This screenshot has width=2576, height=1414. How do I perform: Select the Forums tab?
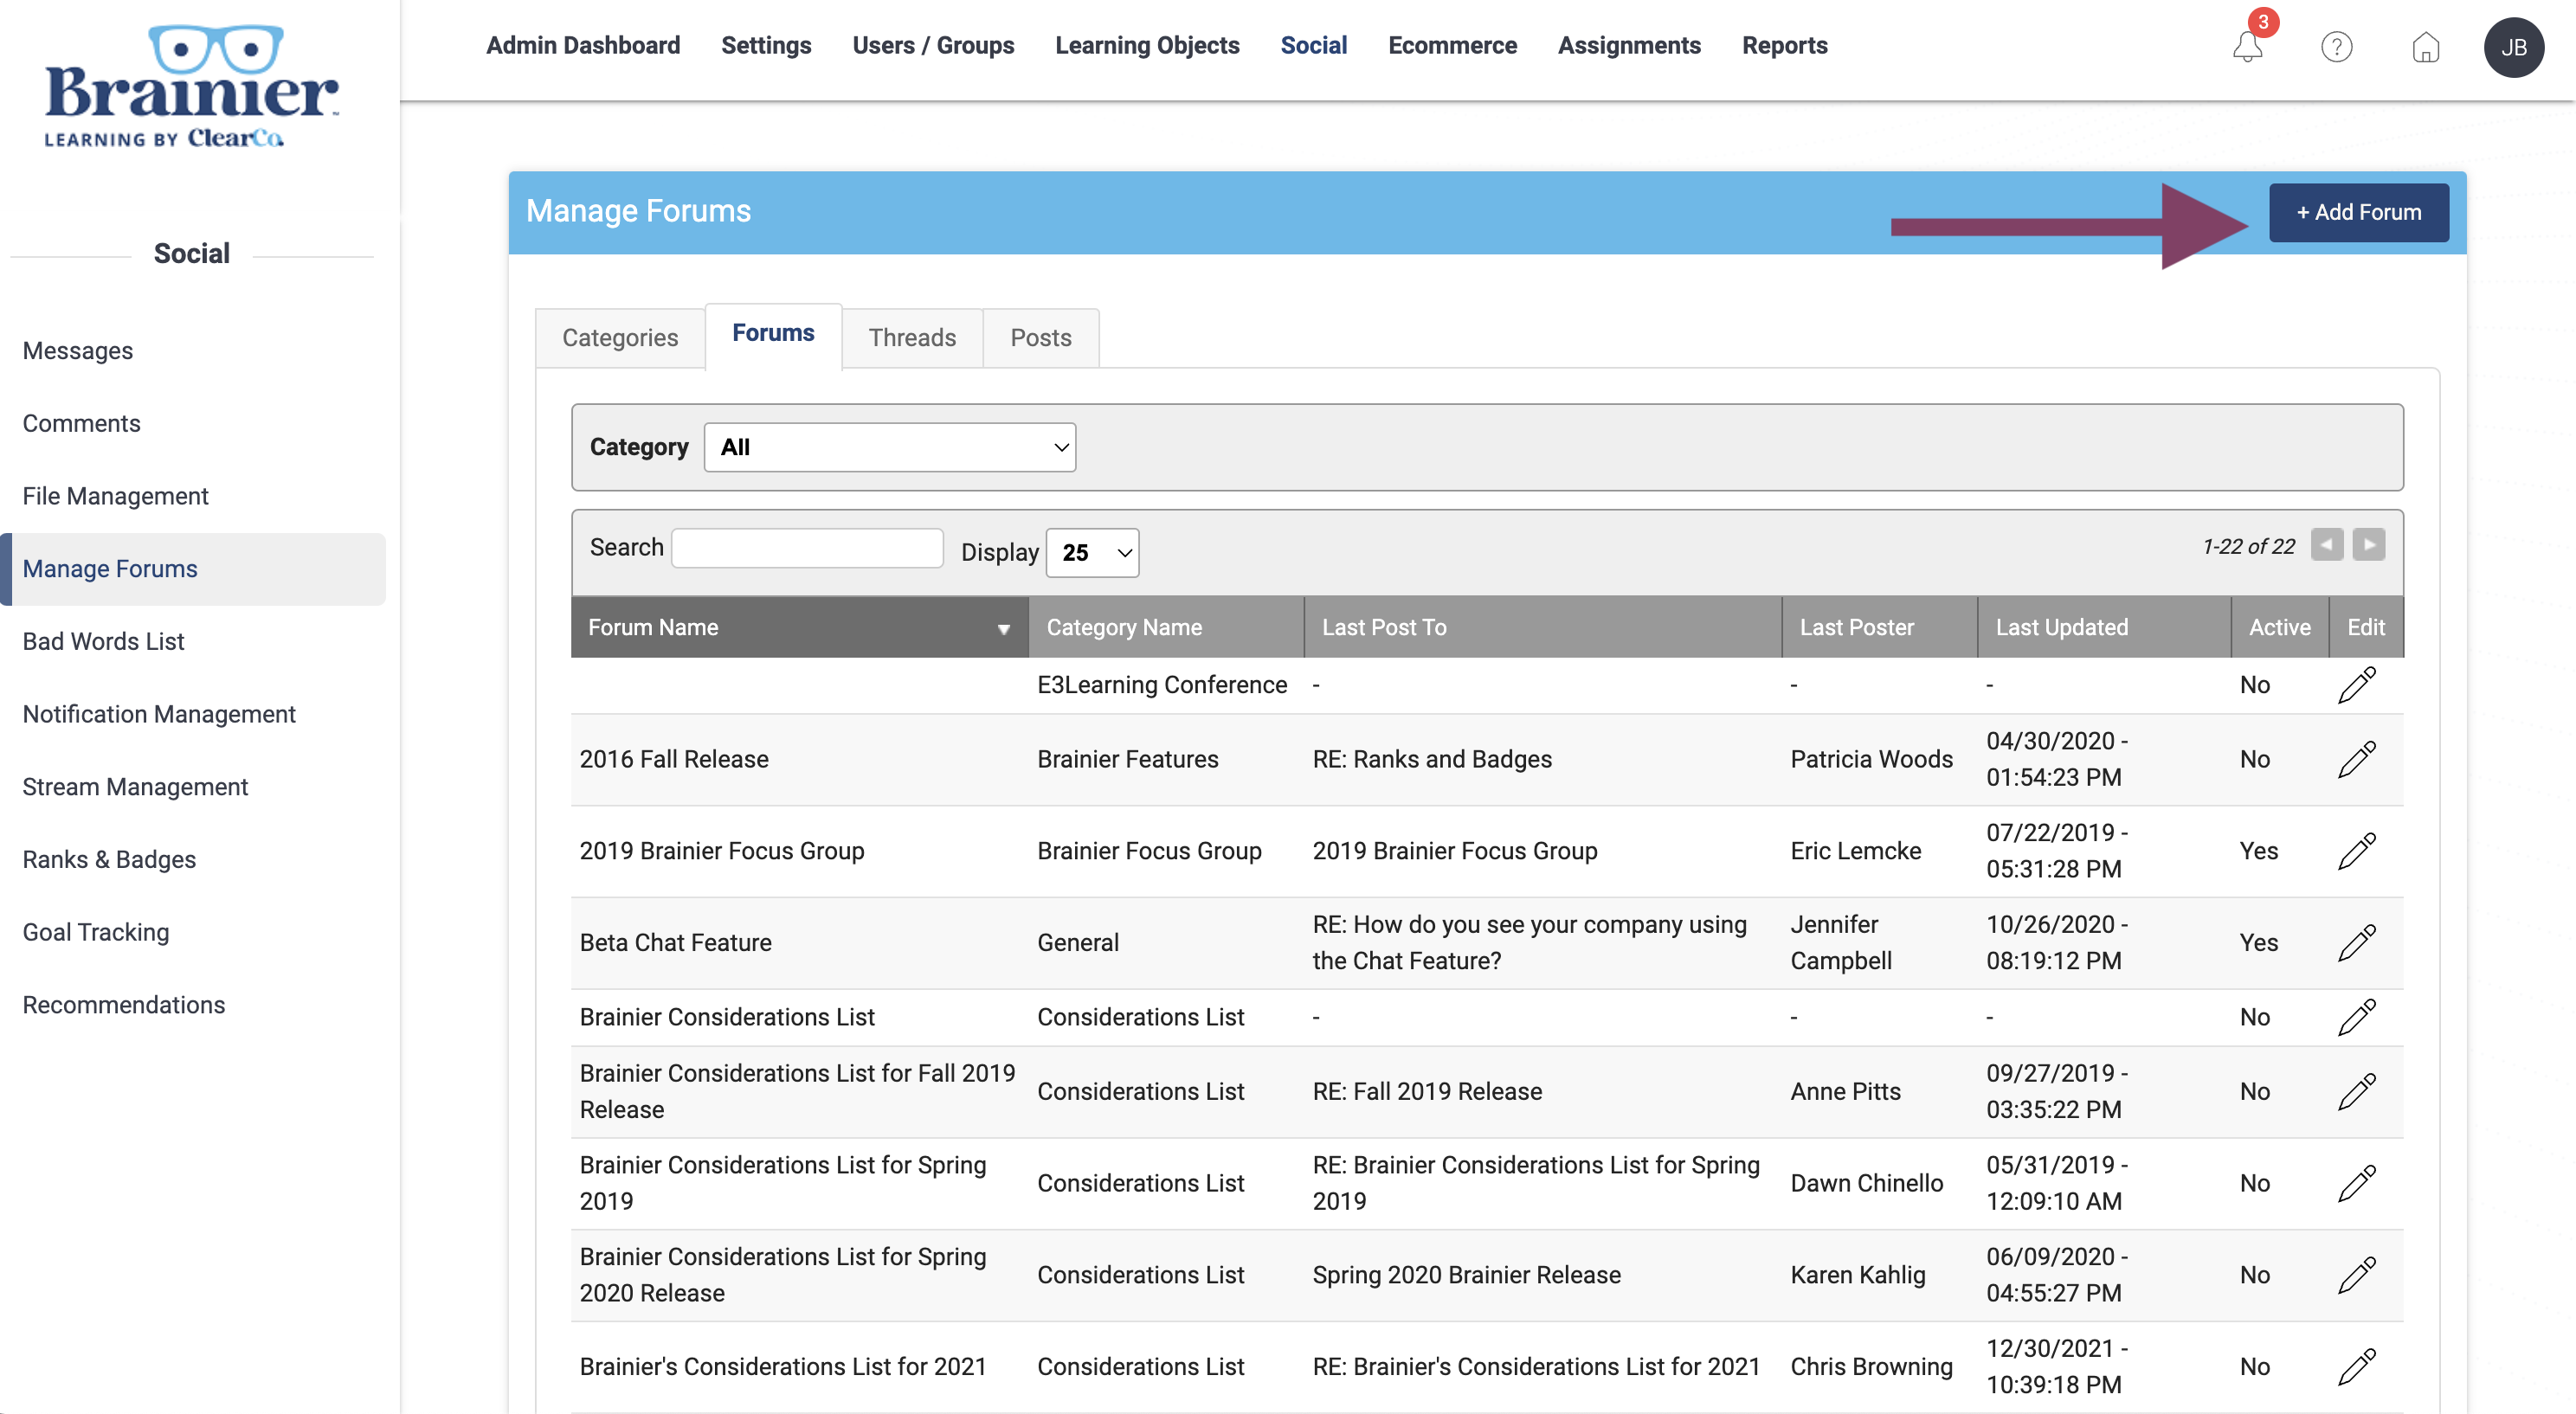coord(773,334)
